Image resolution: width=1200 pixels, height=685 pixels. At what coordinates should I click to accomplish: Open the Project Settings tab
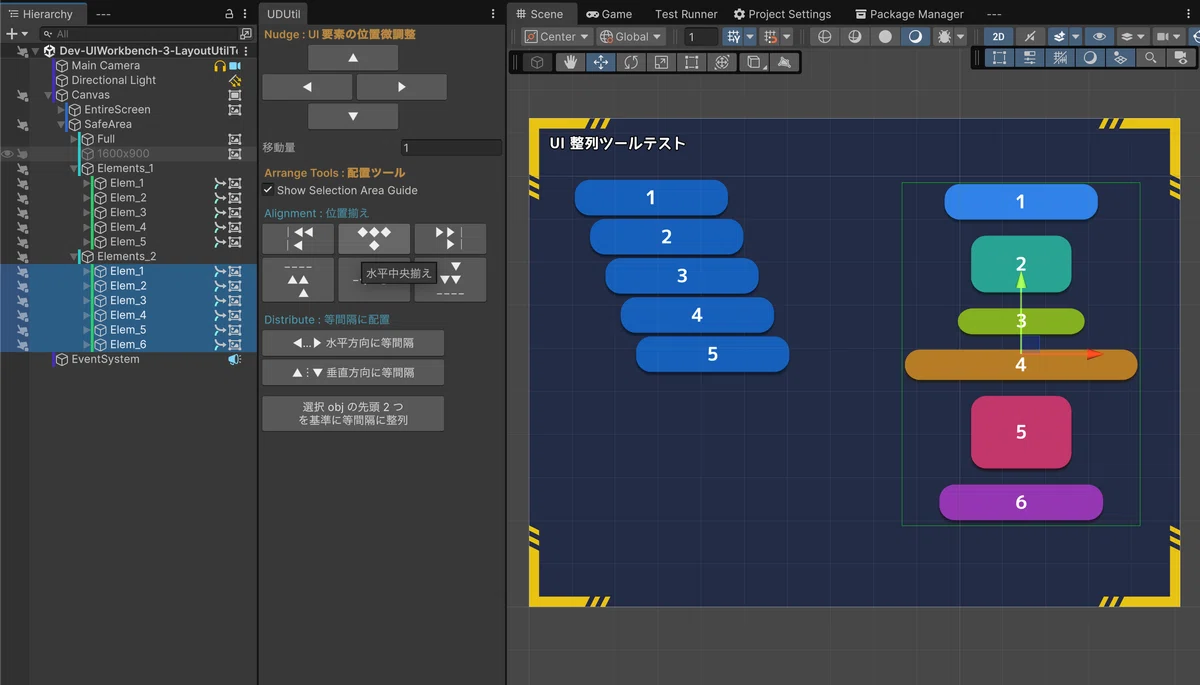(x=782, y=14)
